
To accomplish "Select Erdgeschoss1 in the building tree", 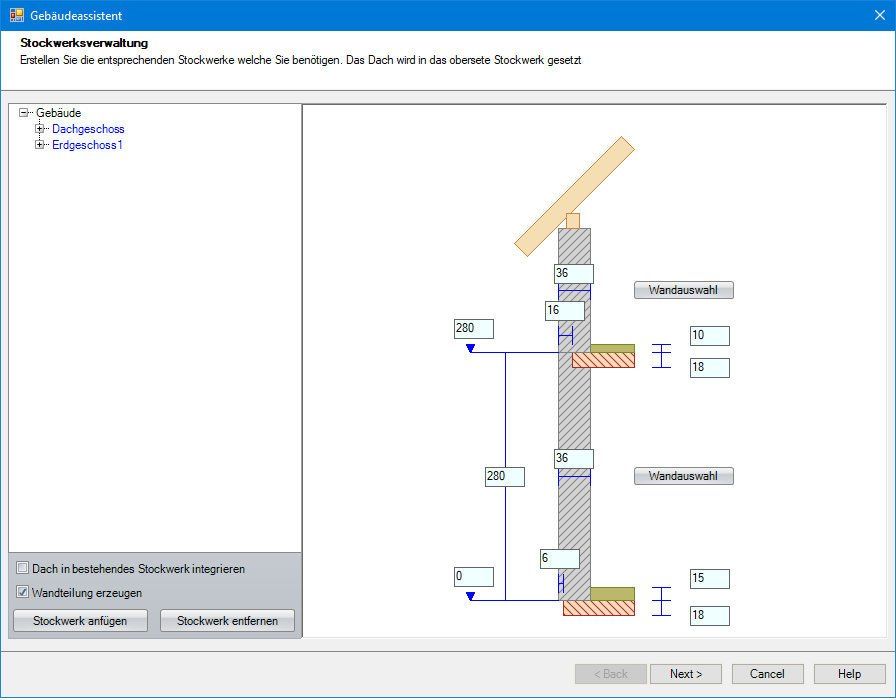I will (x=87, y=145).
